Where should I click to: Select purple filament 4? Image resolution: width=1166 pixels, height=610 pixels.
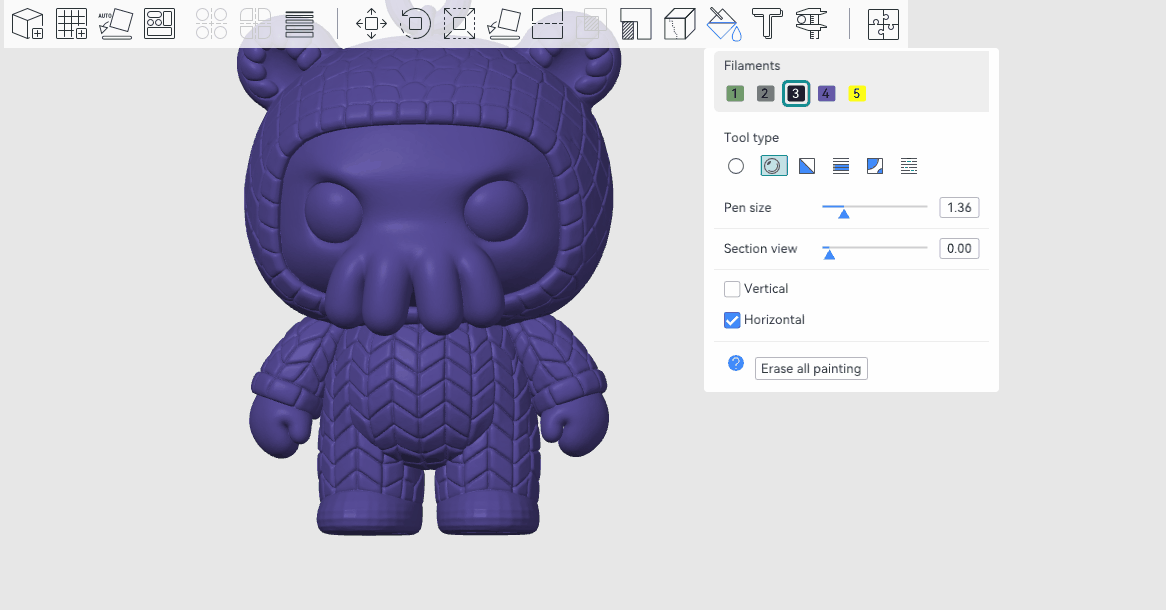click(x=826, y=94)
